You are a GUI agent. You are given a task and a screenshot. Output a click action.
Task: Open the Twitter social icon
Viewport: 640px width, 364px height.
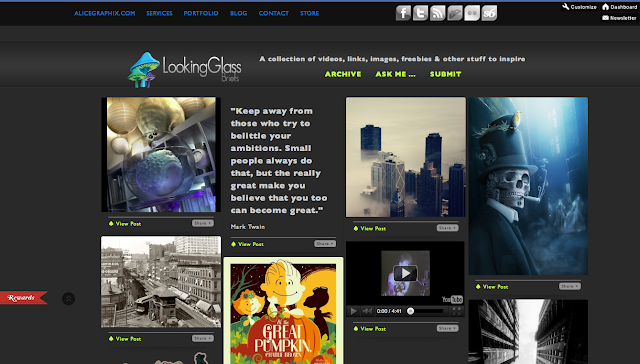420,13
